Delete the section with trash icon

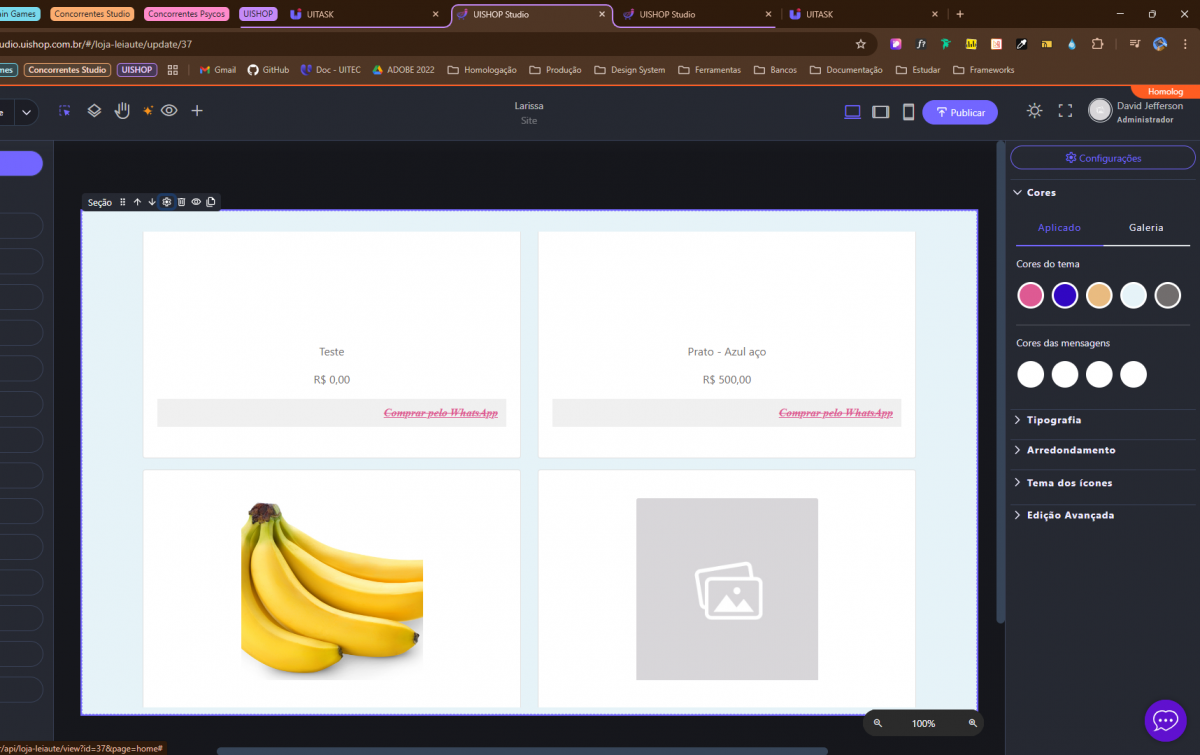pos(181,202)
